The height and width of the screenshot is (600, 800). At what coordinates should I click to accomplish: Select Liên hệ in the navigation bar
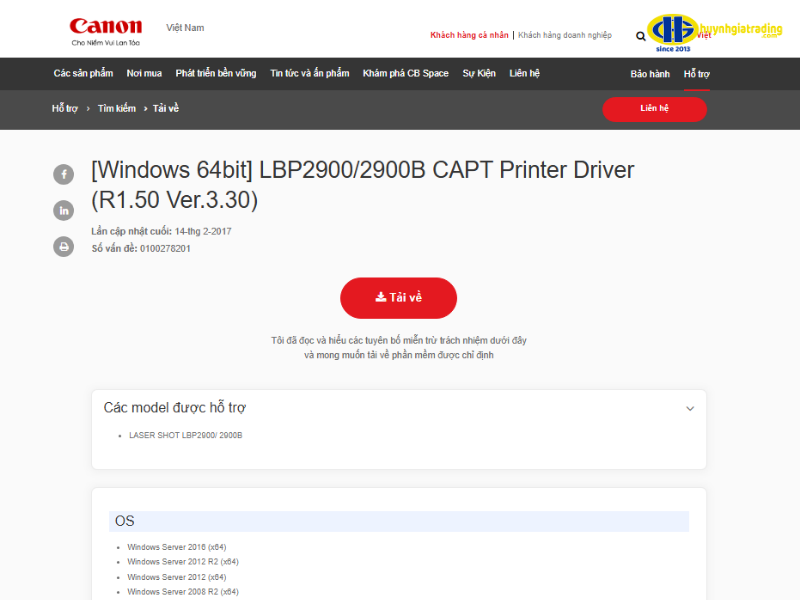pos(524,74)
